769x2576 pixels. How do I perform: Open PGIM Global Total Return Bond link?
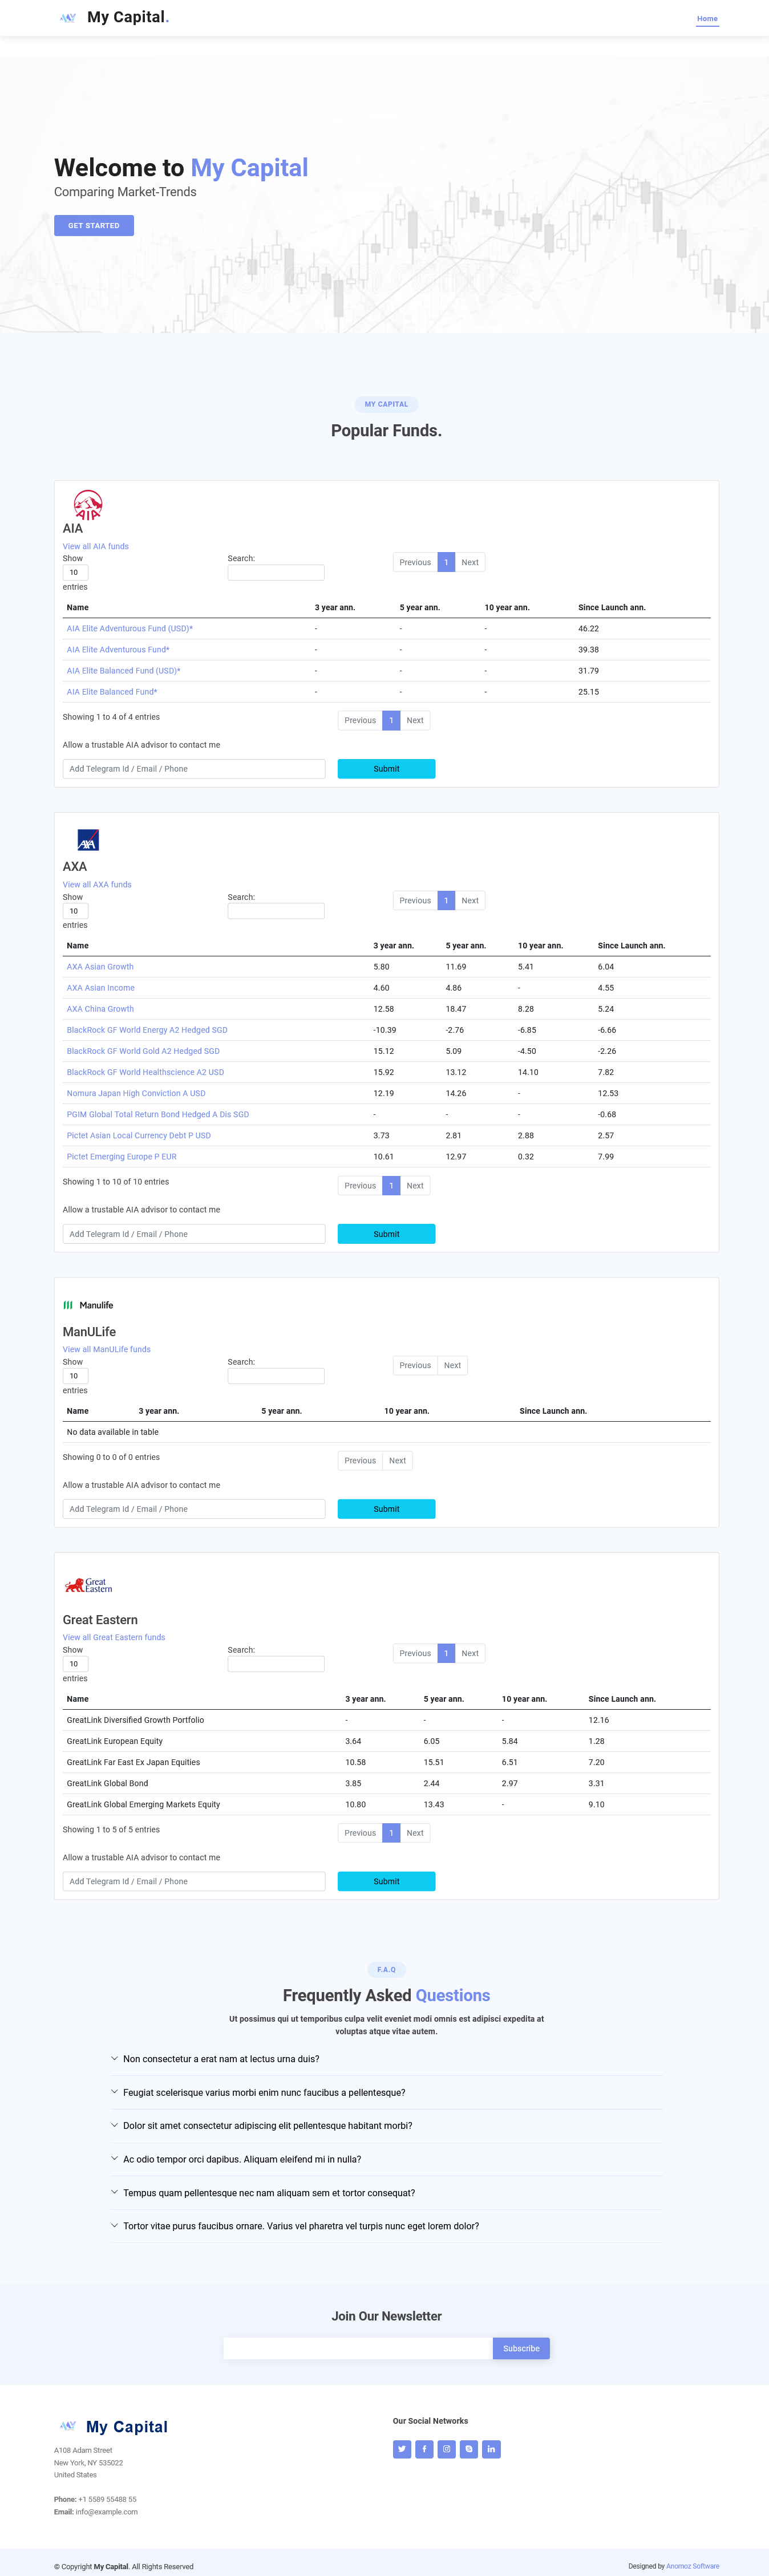pos(158,1114)
